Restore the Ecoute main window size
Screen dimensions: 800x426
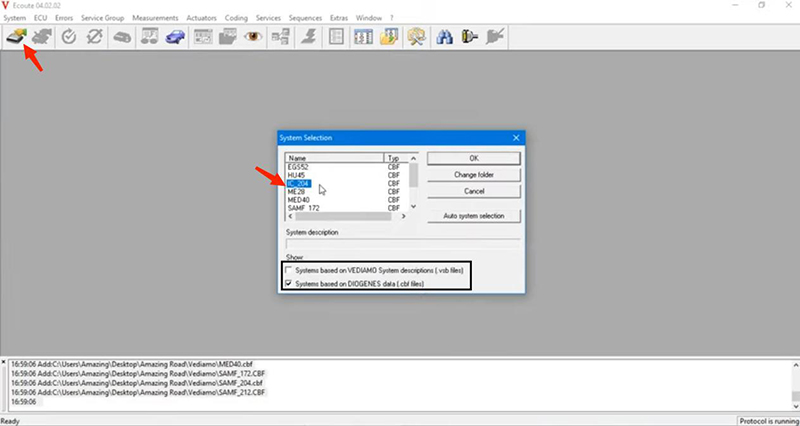click(x=761, y=5)
